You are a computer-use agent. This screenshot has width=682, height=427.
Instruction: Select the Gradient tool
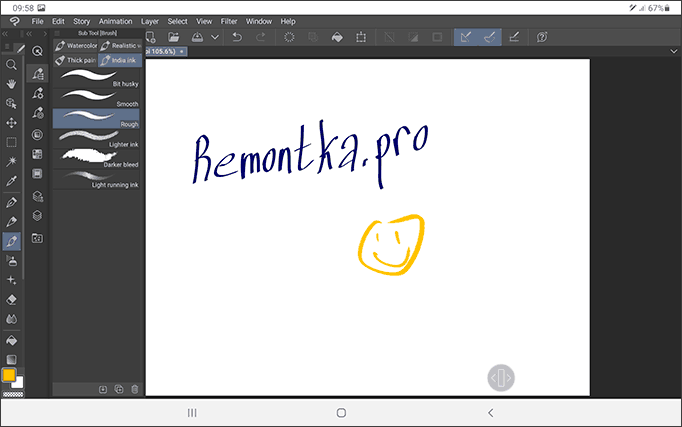[x=11, y=359]
